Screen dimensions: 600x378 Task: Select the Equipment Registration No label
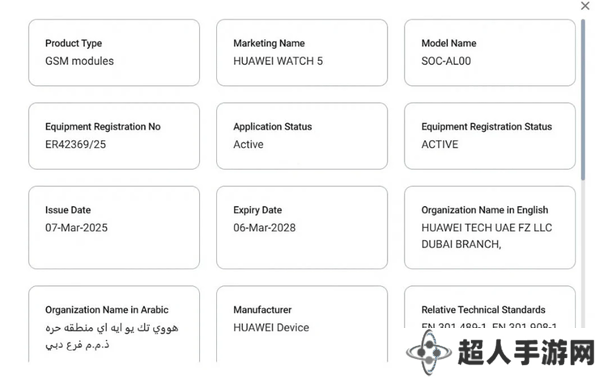click(x=103, y=127)
